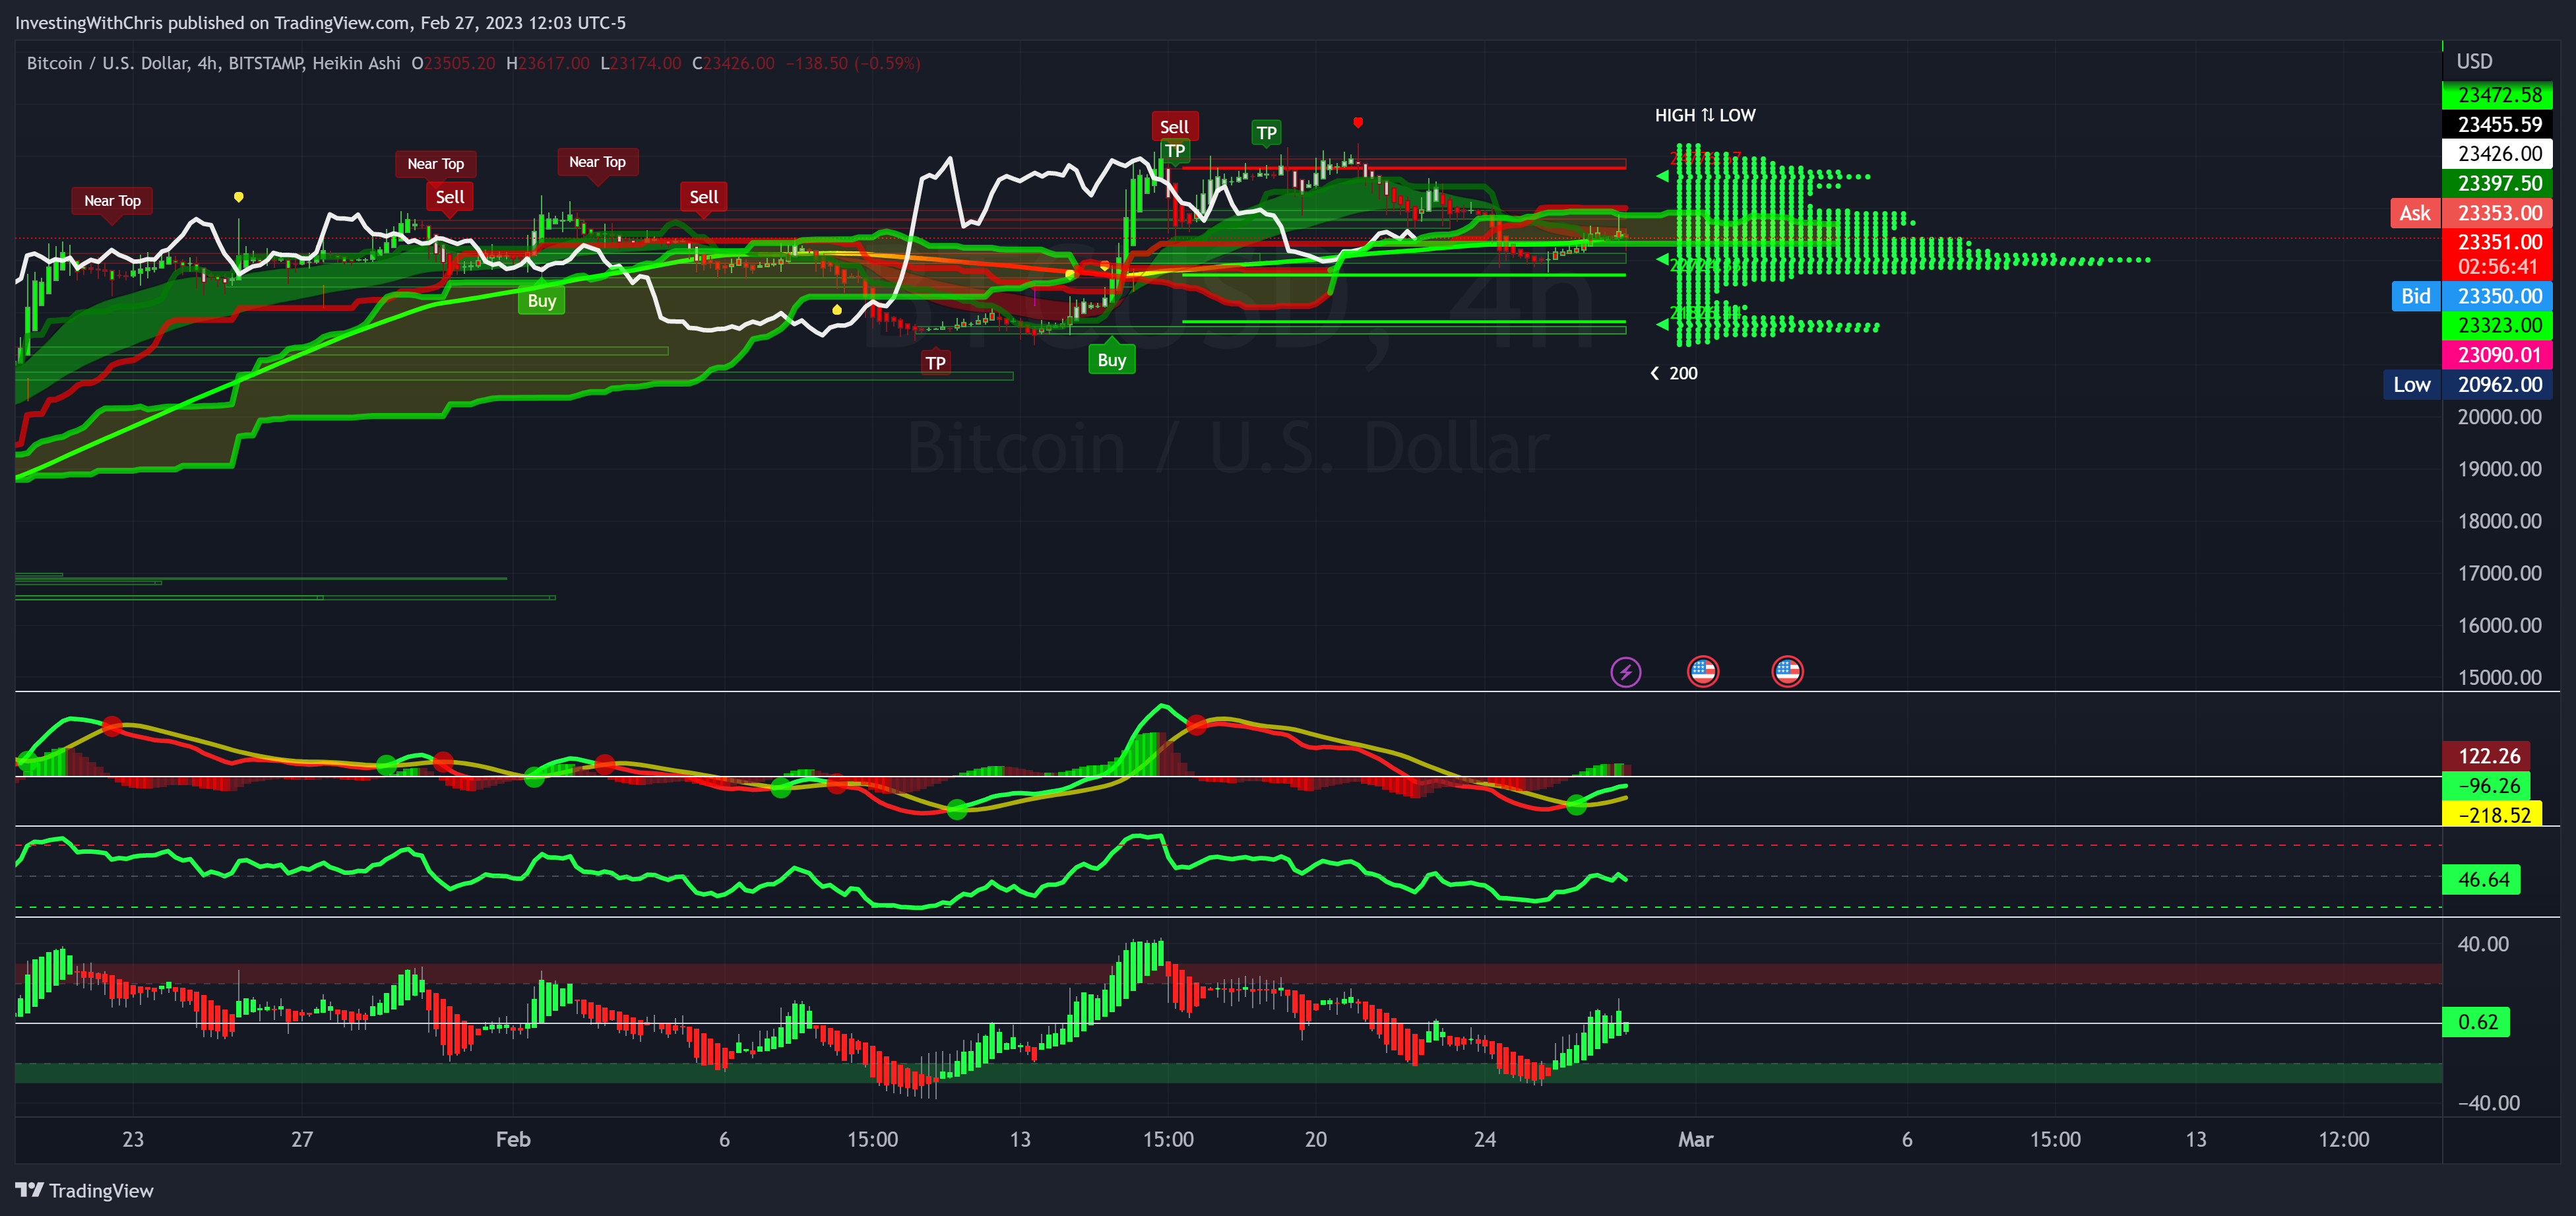
Task: Click the -40.00 oscillator axis label
Action: click(x=2489, y=1103)
